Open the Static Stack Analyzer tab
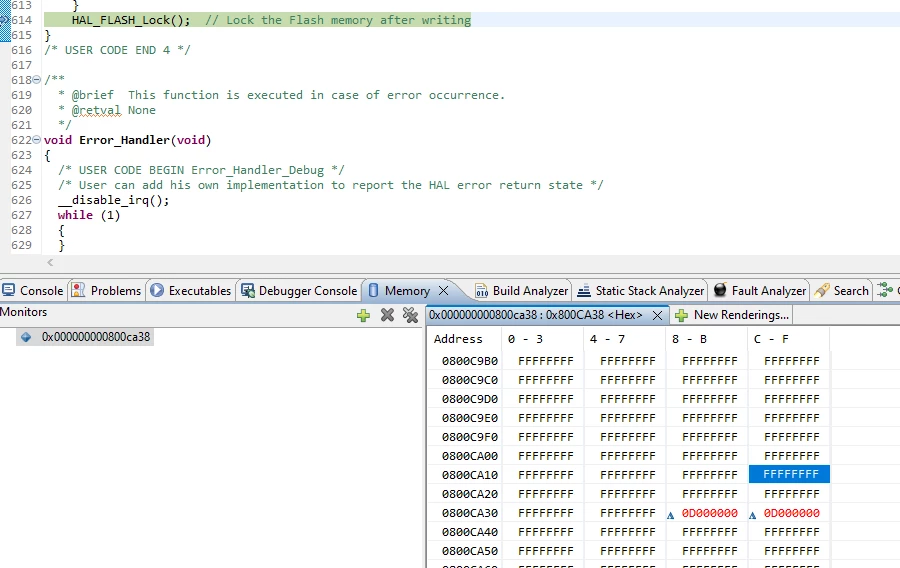900x568 pixels. (x=641, y=291)
